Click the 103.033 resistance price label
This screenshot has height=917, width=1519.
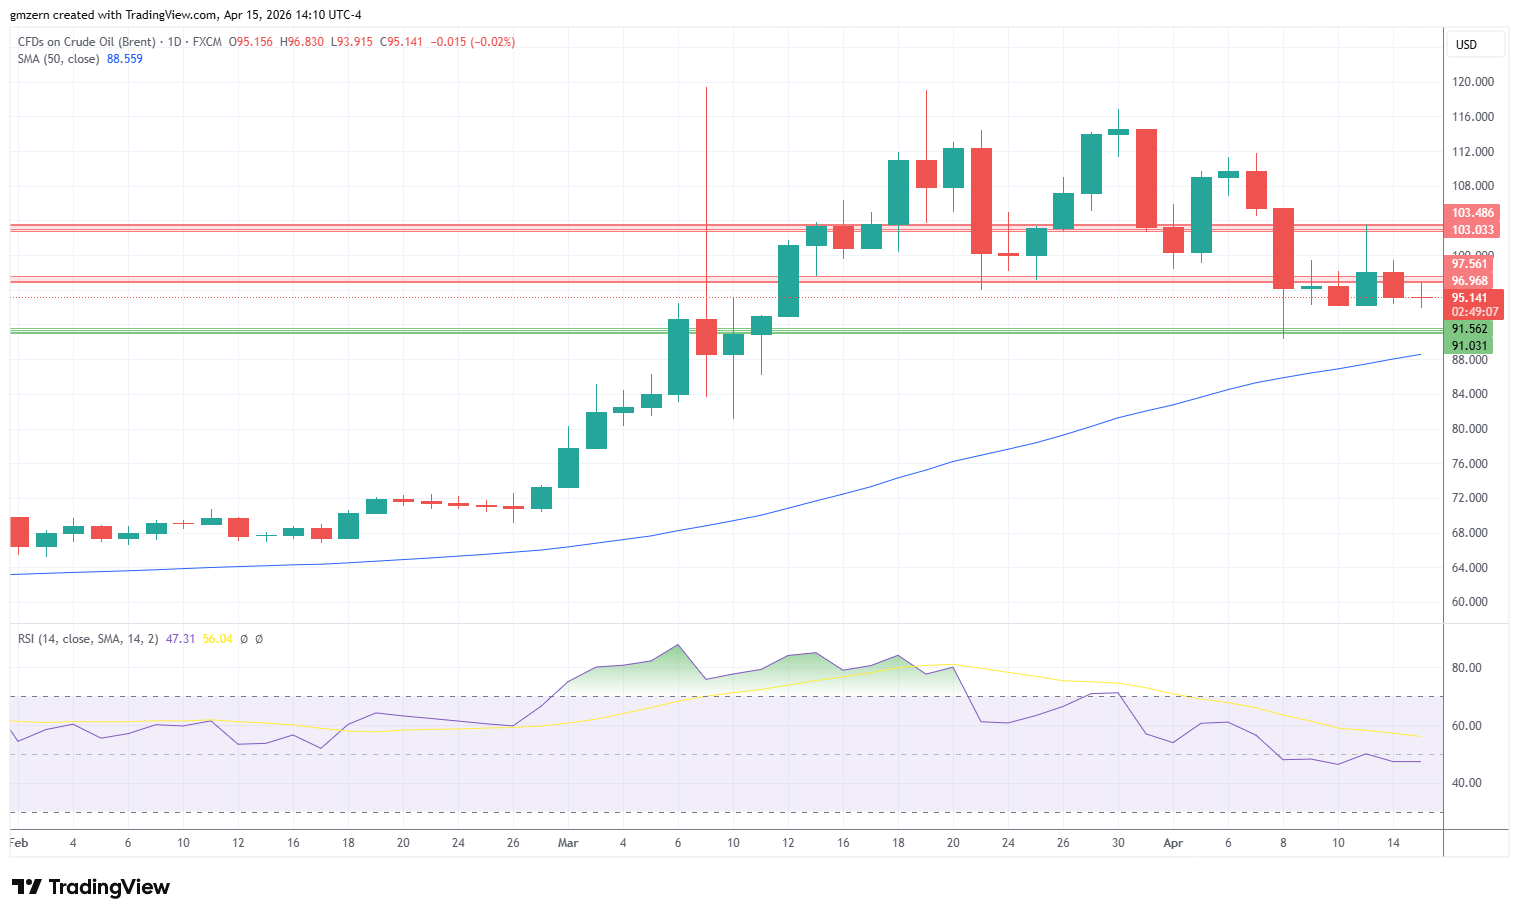pos(1473,230)
